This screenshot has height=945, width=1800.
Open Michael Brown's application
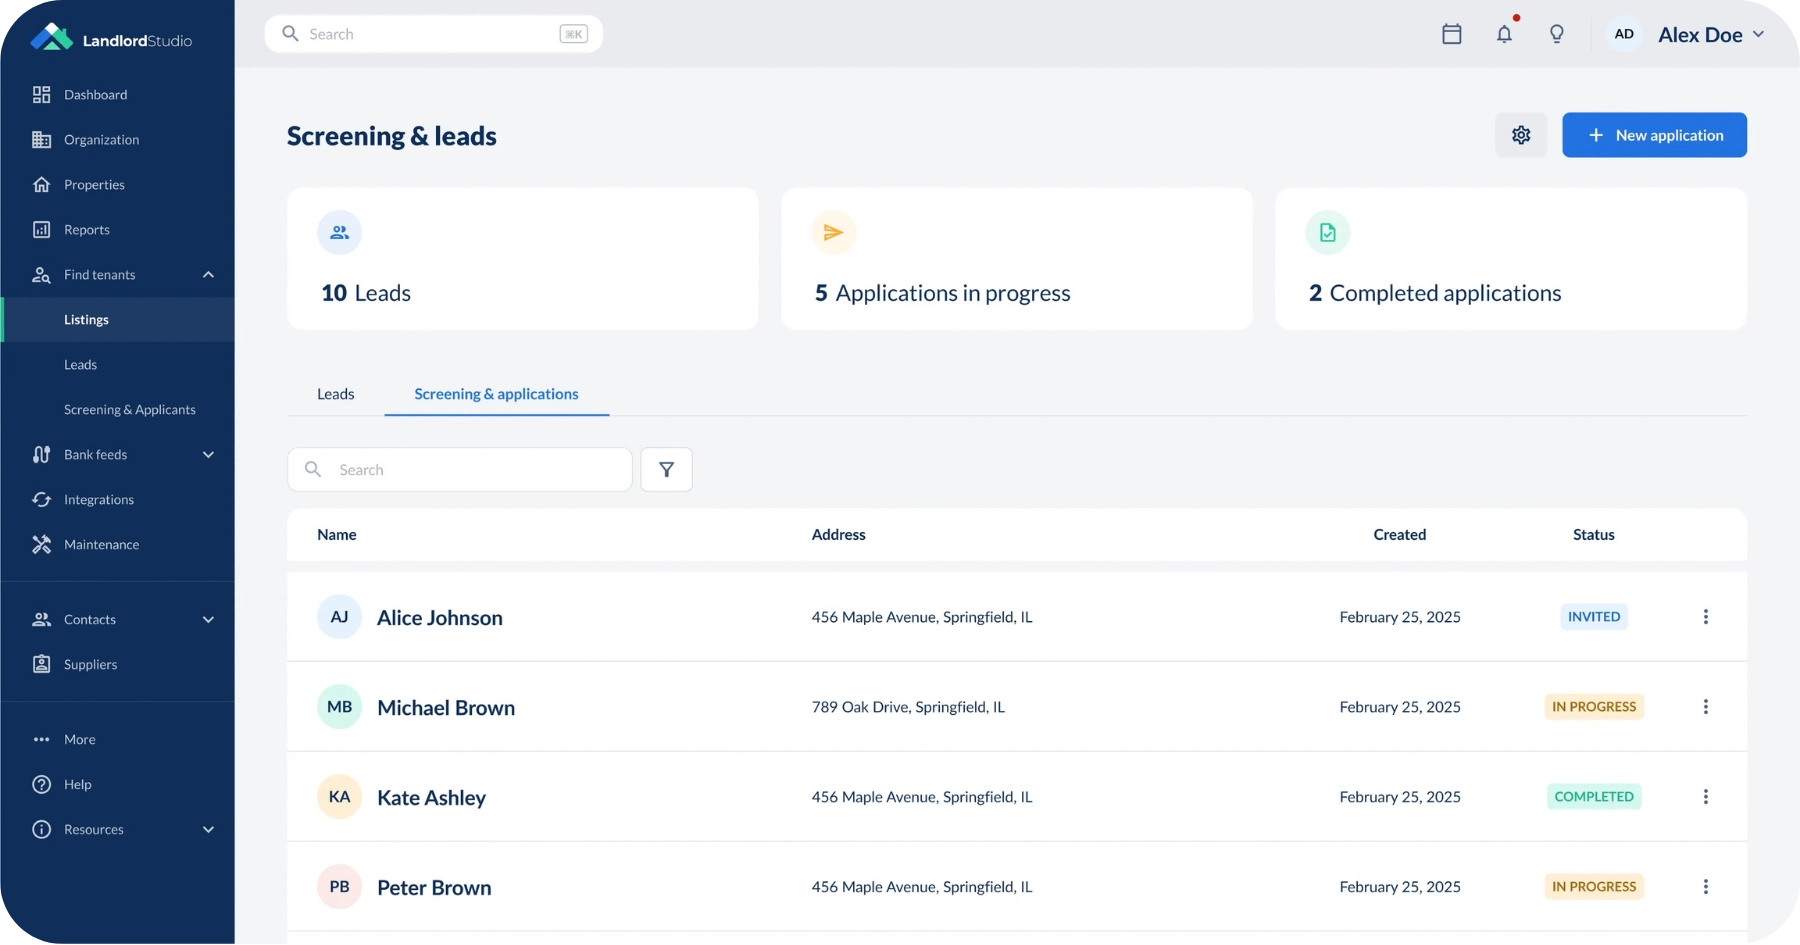(446, 708)
